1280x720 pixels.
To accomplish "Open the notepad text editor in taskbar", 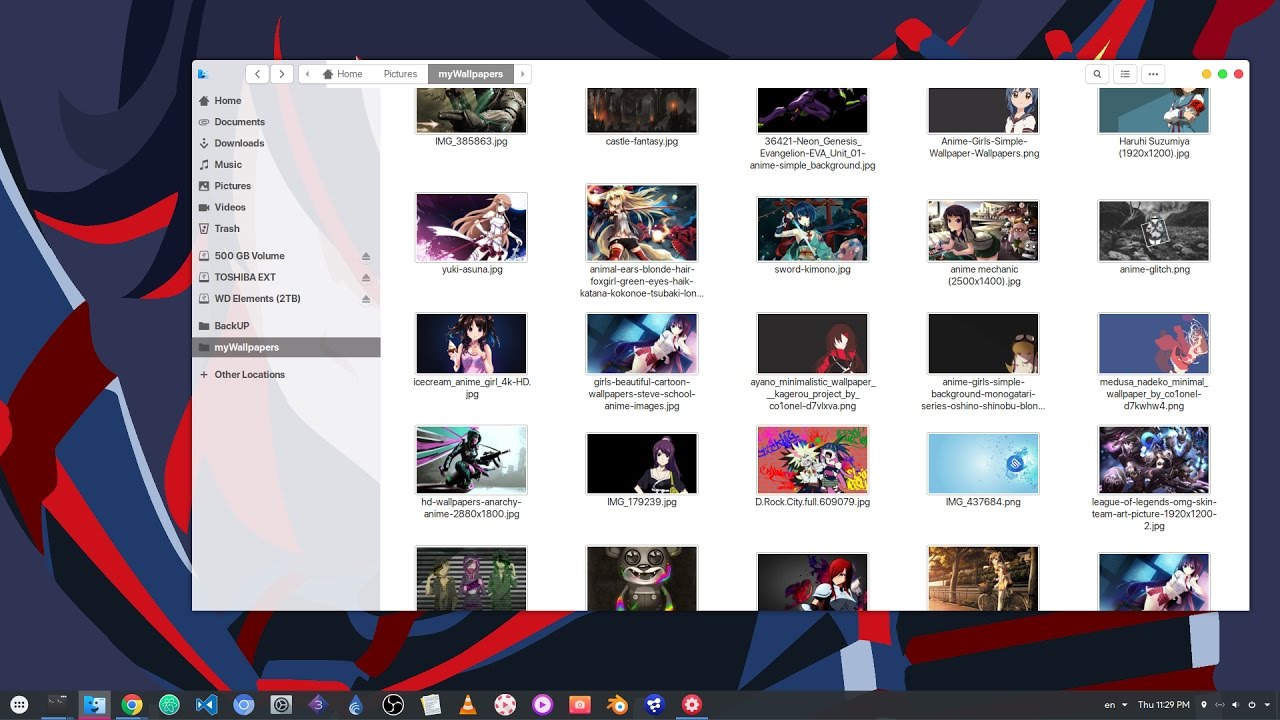I will click(x=430, y=705).
